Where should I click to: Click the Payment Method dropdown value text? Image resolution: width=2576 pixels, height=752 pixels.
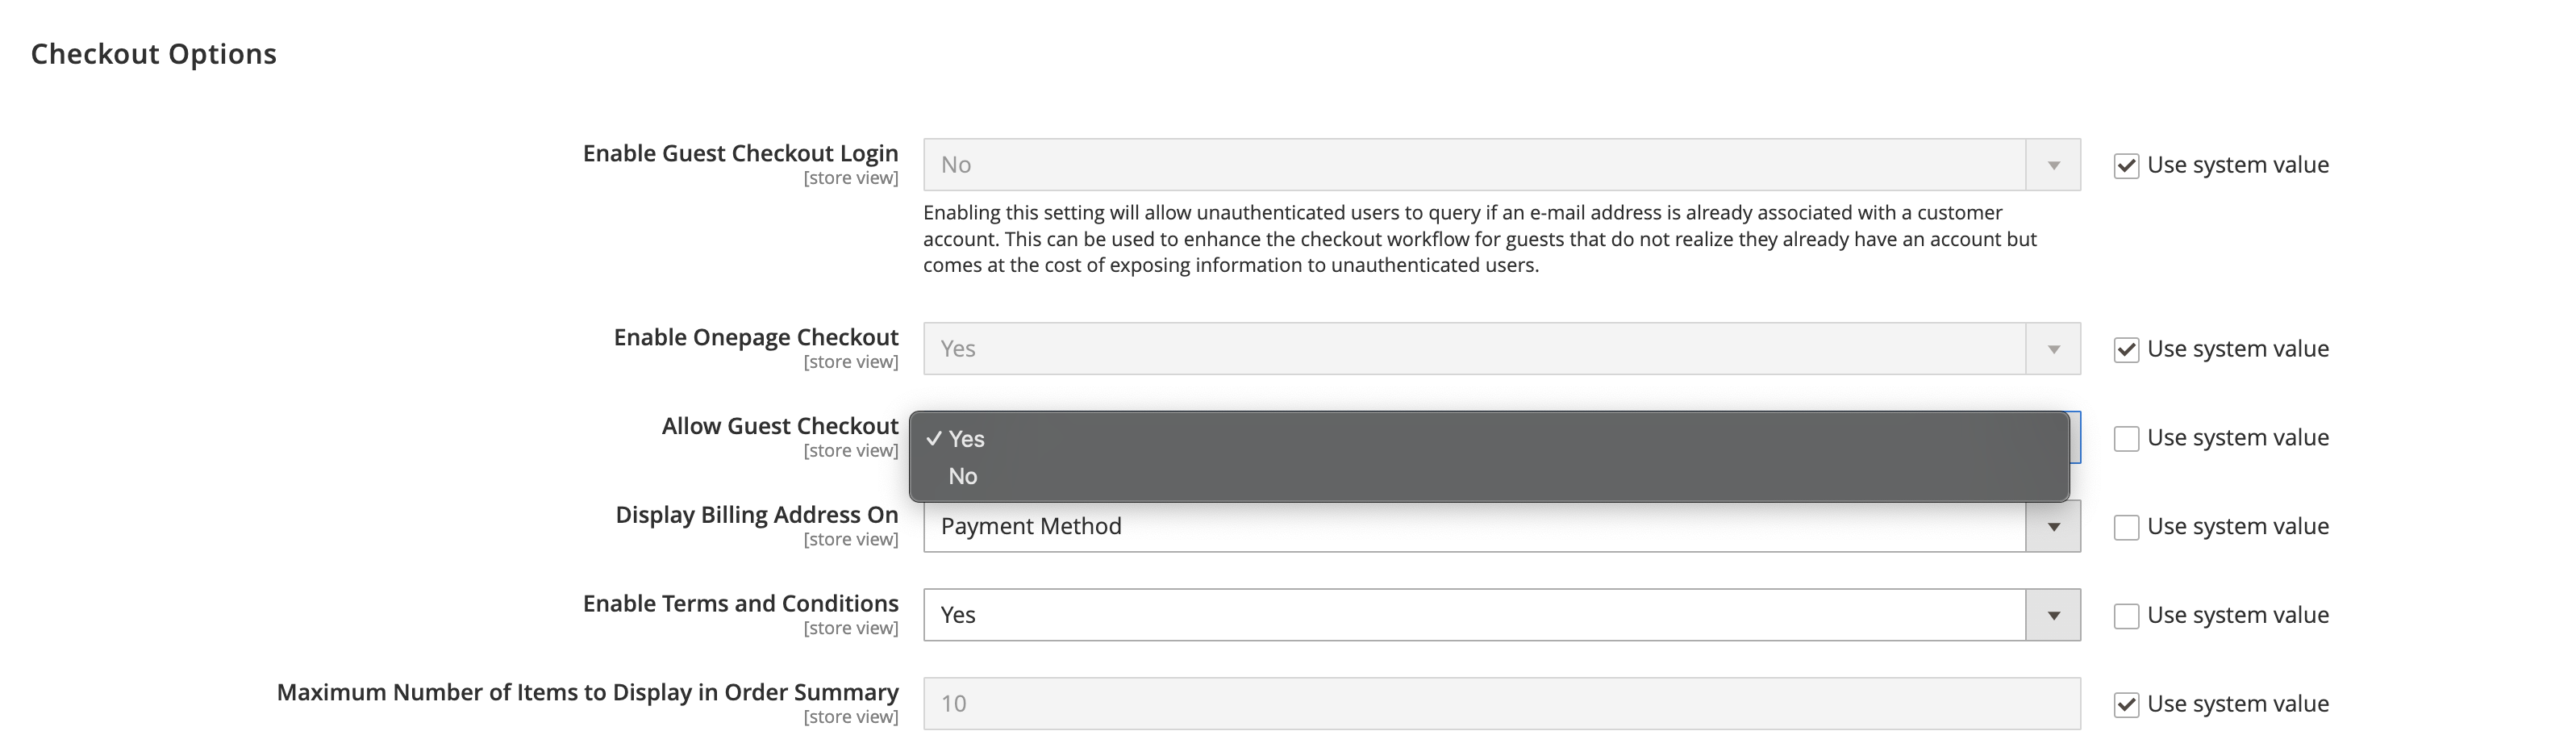1029,525
